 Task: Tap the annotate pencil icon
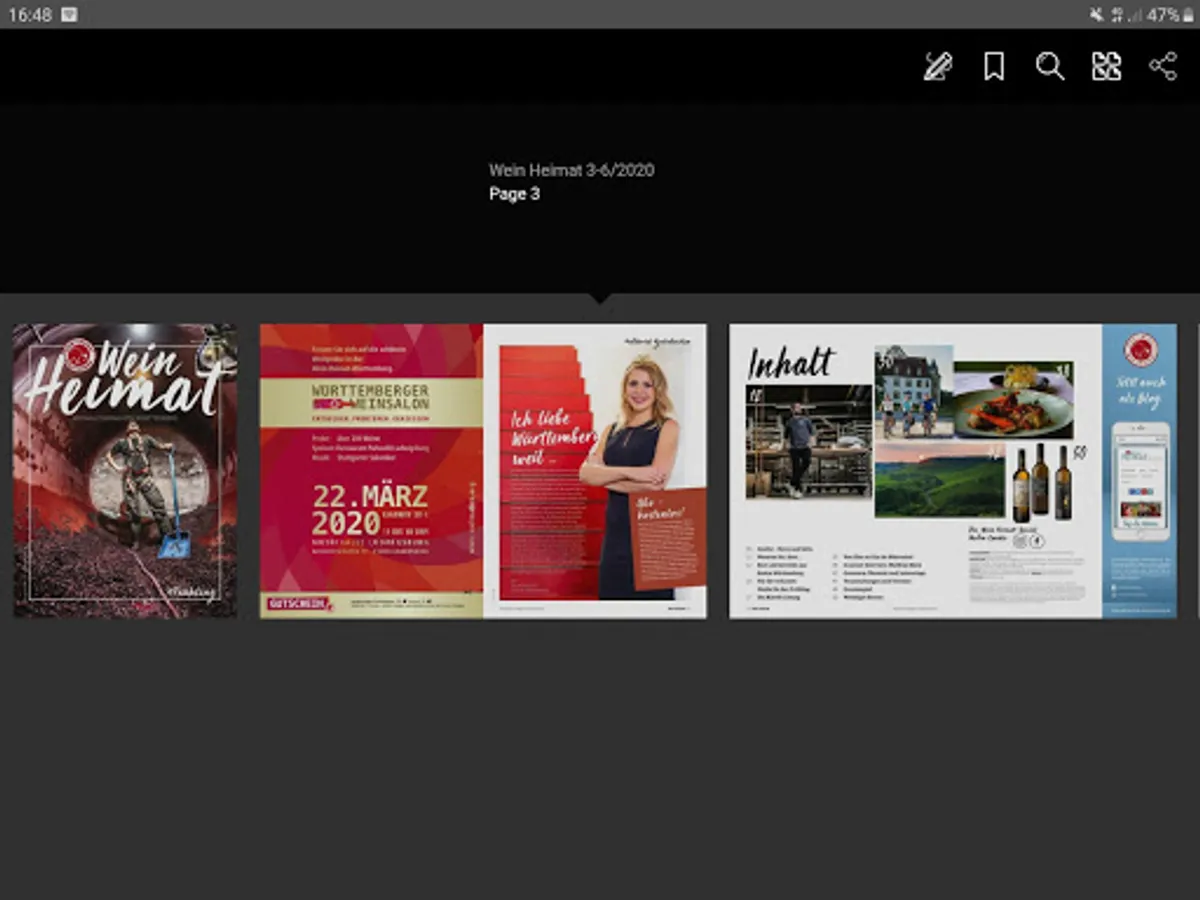point(937,67)
